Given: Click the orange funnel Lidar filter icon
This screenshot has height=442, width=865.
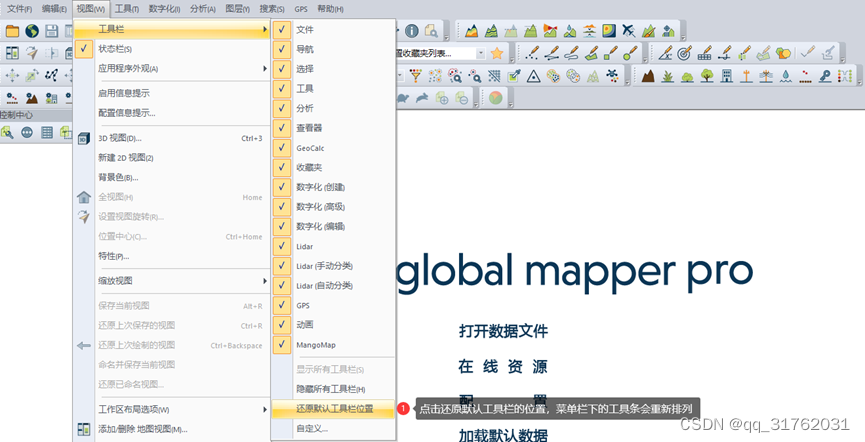Looking at the screenshot, I should (x=415, y=75).
